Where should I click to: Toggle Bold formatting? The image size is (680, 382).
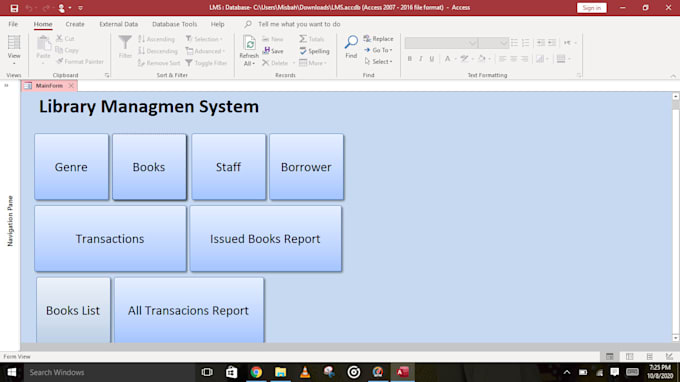409,59
